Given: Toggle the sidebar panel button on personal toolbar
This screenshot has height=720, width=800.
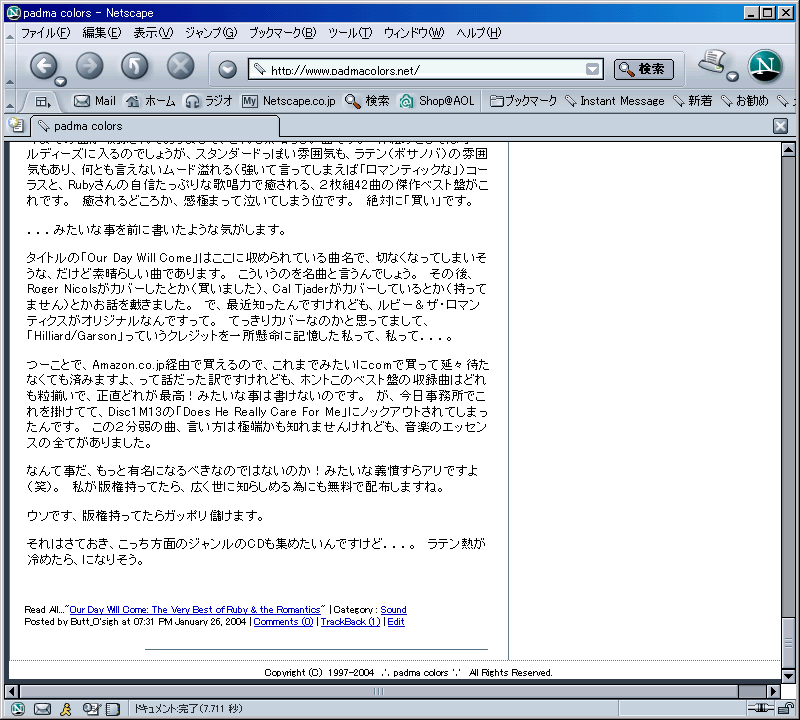Looking at the screenshot, I should [x=43, y=102].
